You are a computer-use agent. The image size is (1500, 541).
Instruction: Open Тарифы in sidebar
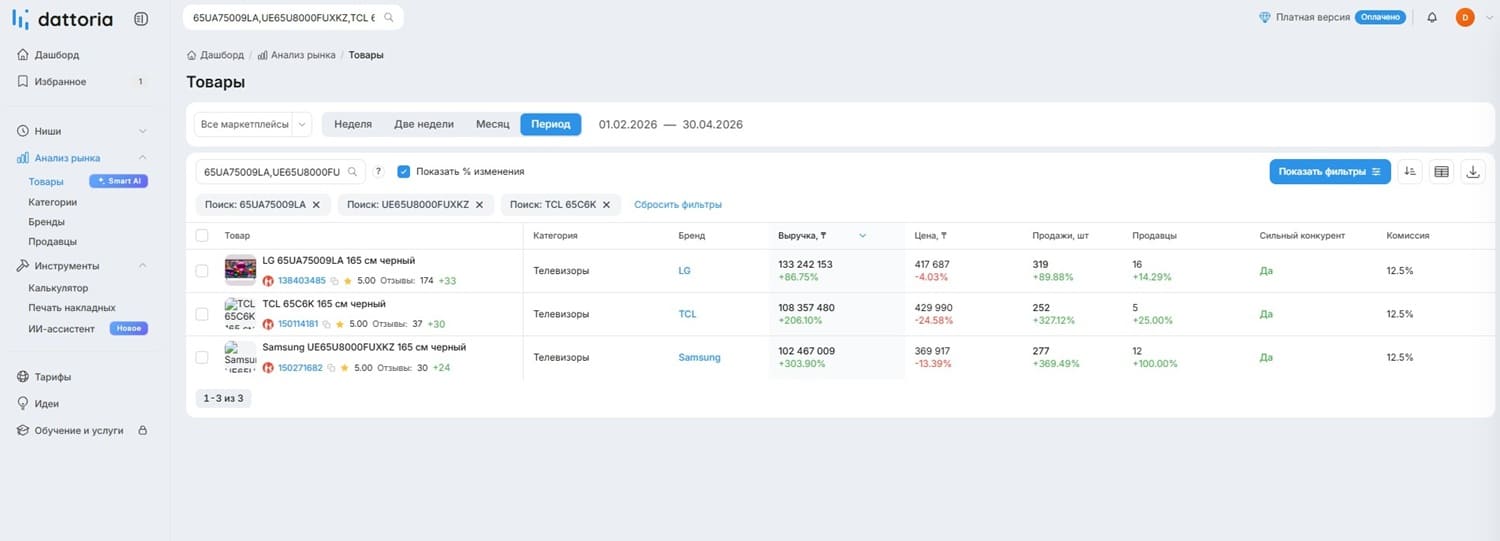(53, 377)
